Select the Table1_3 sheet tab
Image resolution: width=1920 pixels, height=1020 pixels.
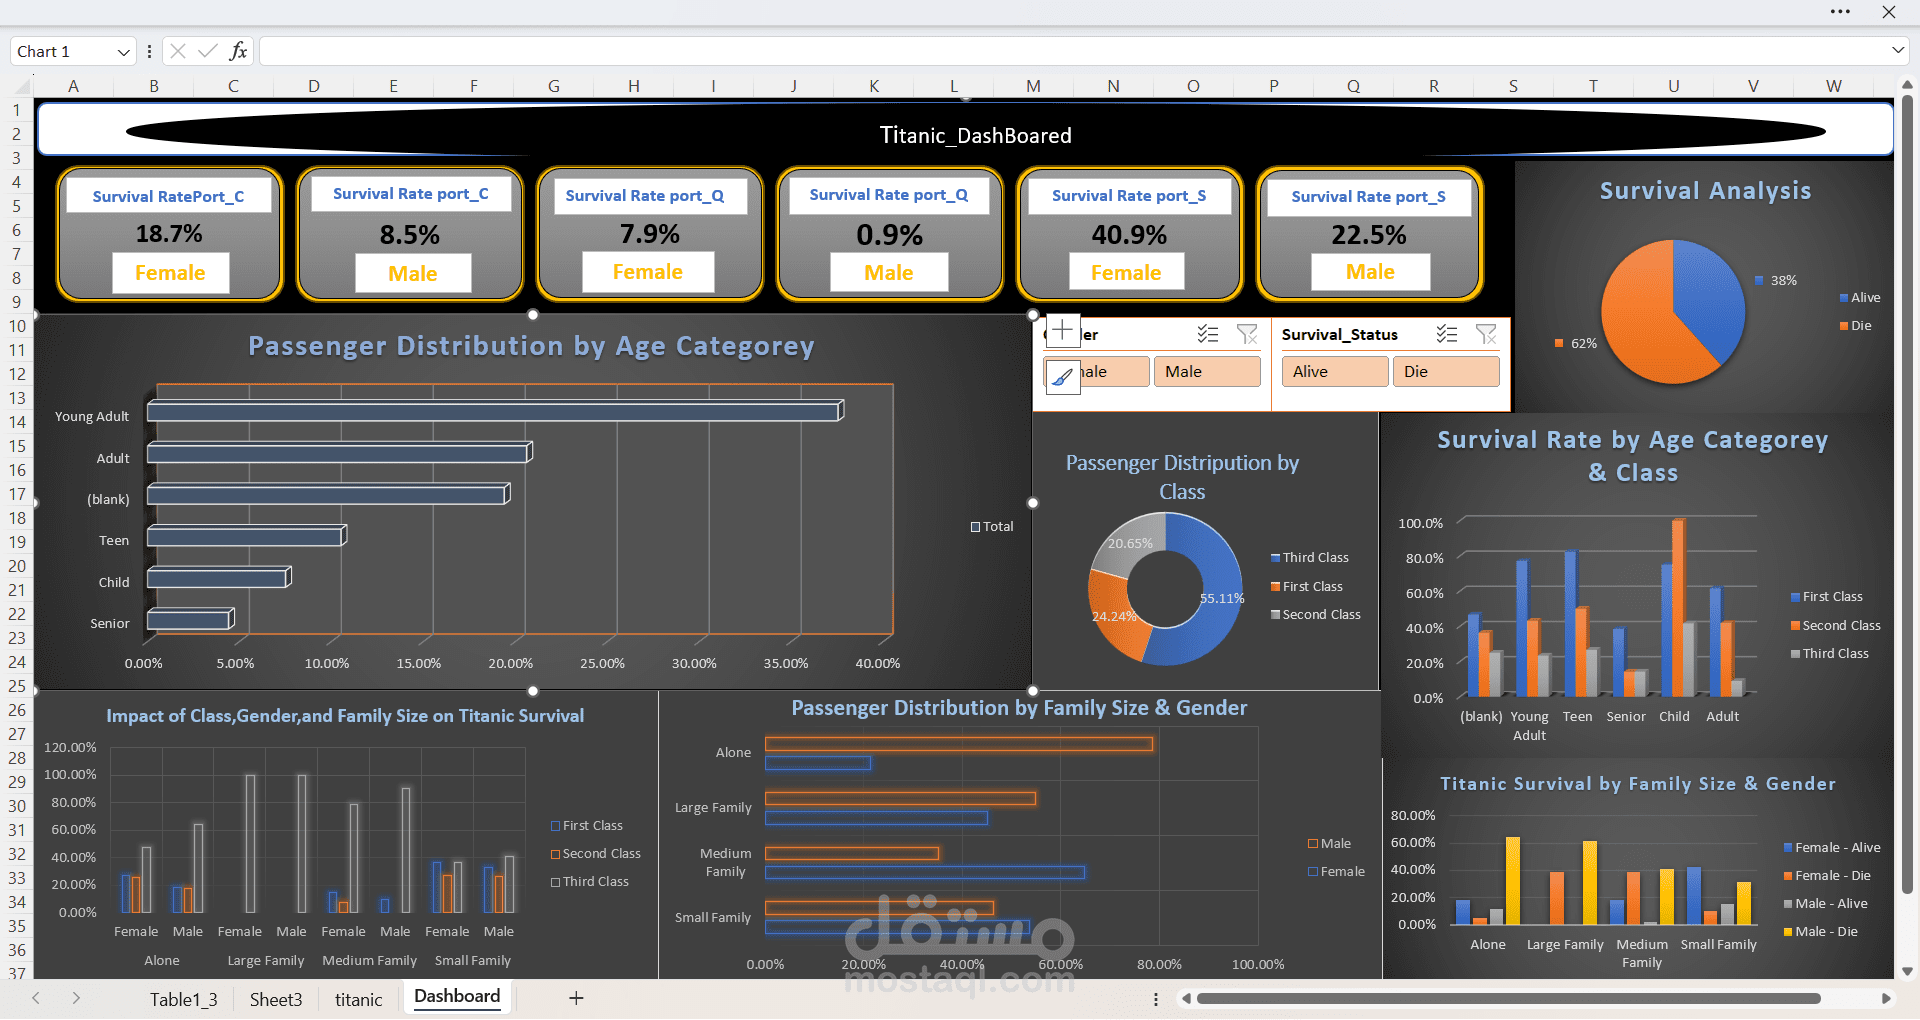point(183,999)
